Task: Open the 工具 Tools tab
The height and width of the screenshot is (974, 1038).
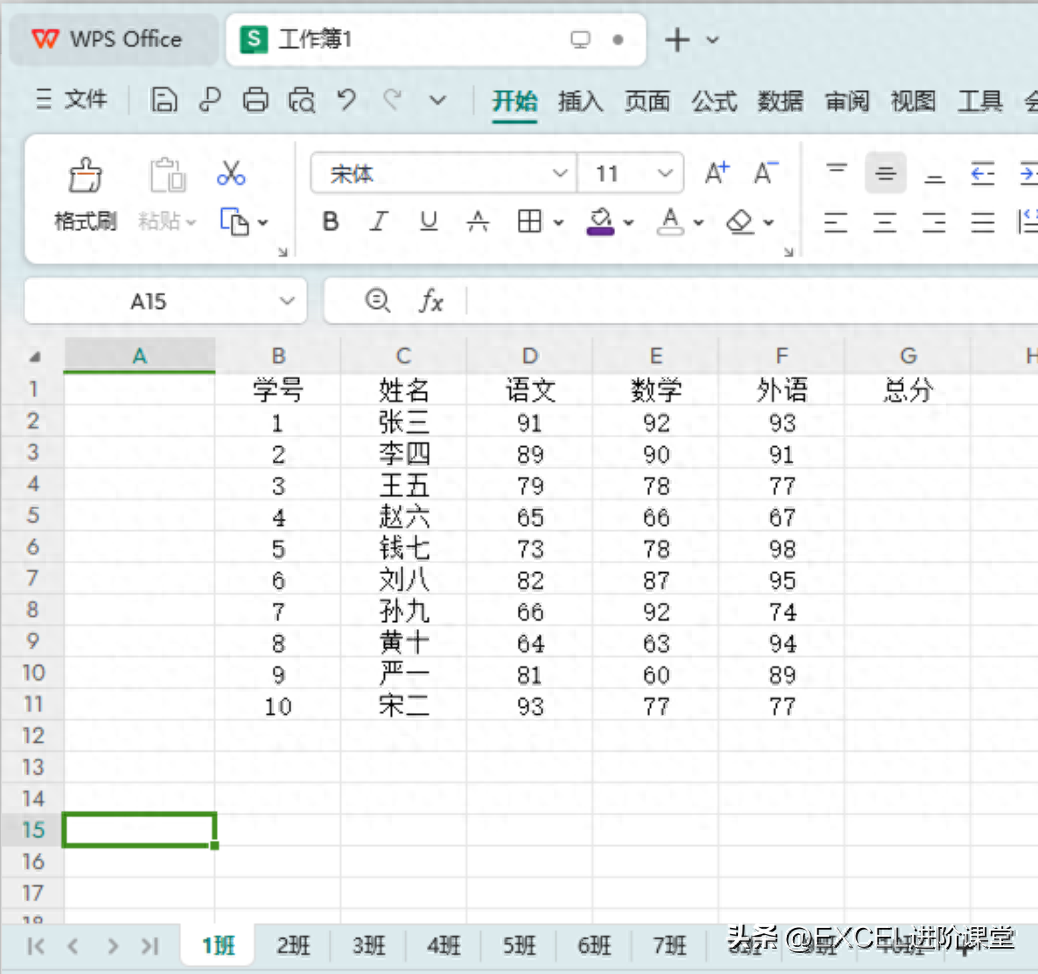Action: tap(980, 101)
